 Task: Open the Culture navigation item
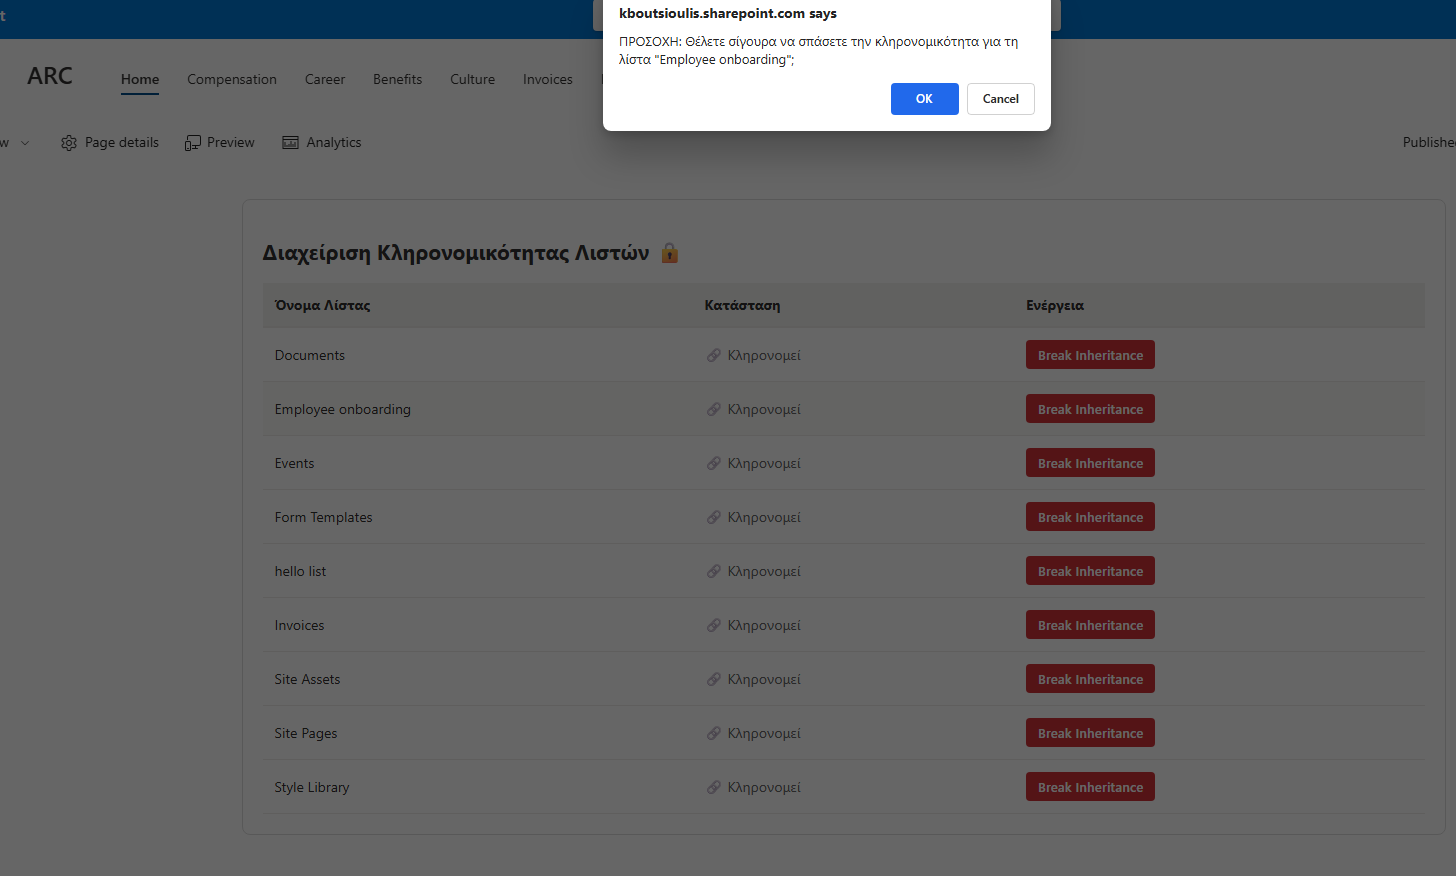472,79
